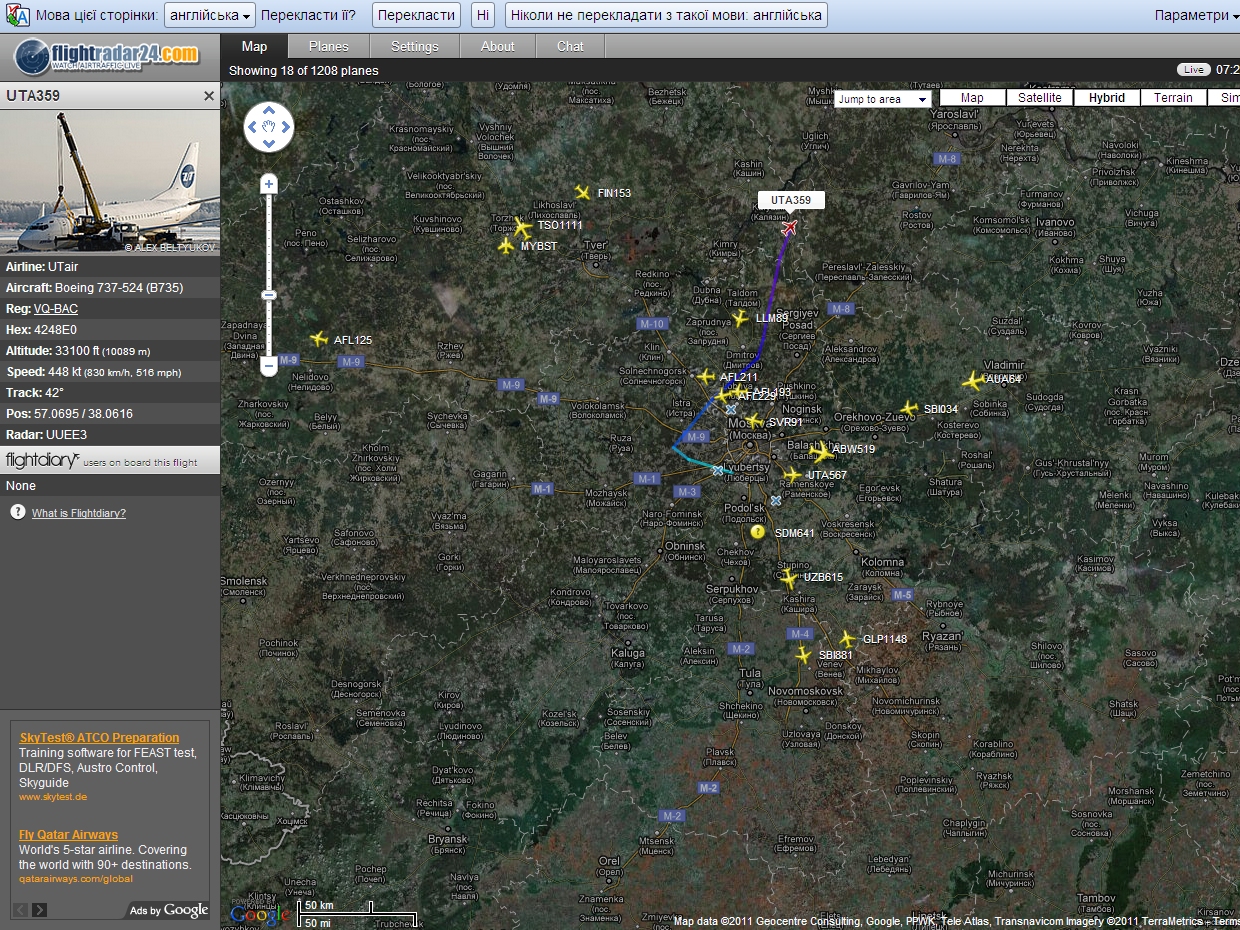Screen dimensions: 1240x930
Task: Click the GLP1148 plane icon
Action: pyautogui.click(x=848, y=639)
